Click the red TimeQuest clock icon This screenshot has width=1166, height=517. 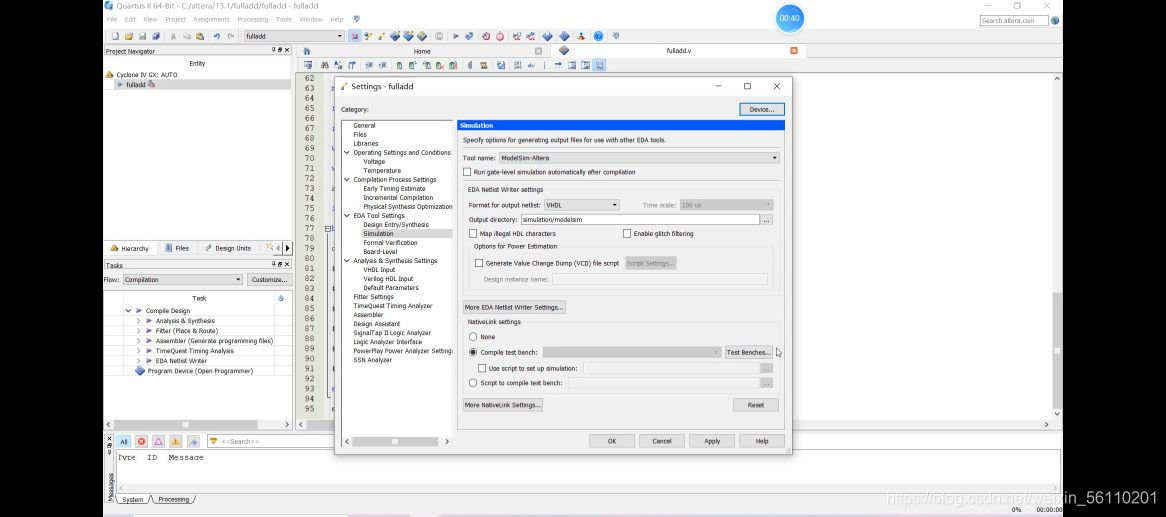(500, 36)
